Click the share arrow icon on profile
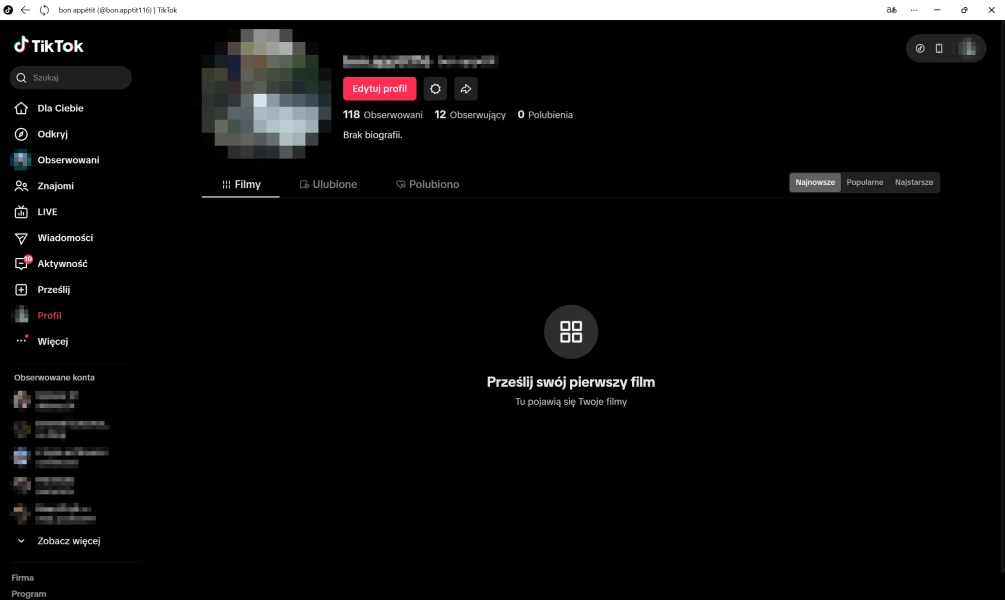The width and height of the screenshot is (1005, 600). pos(465,89)
